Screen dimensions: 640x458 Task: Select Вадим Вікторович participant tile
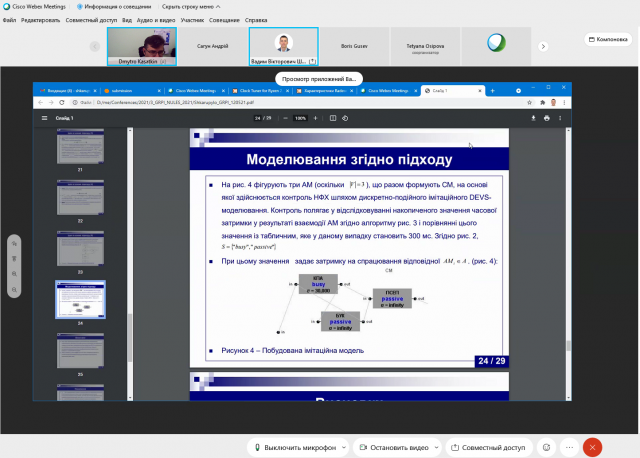(x=284, y=46)
